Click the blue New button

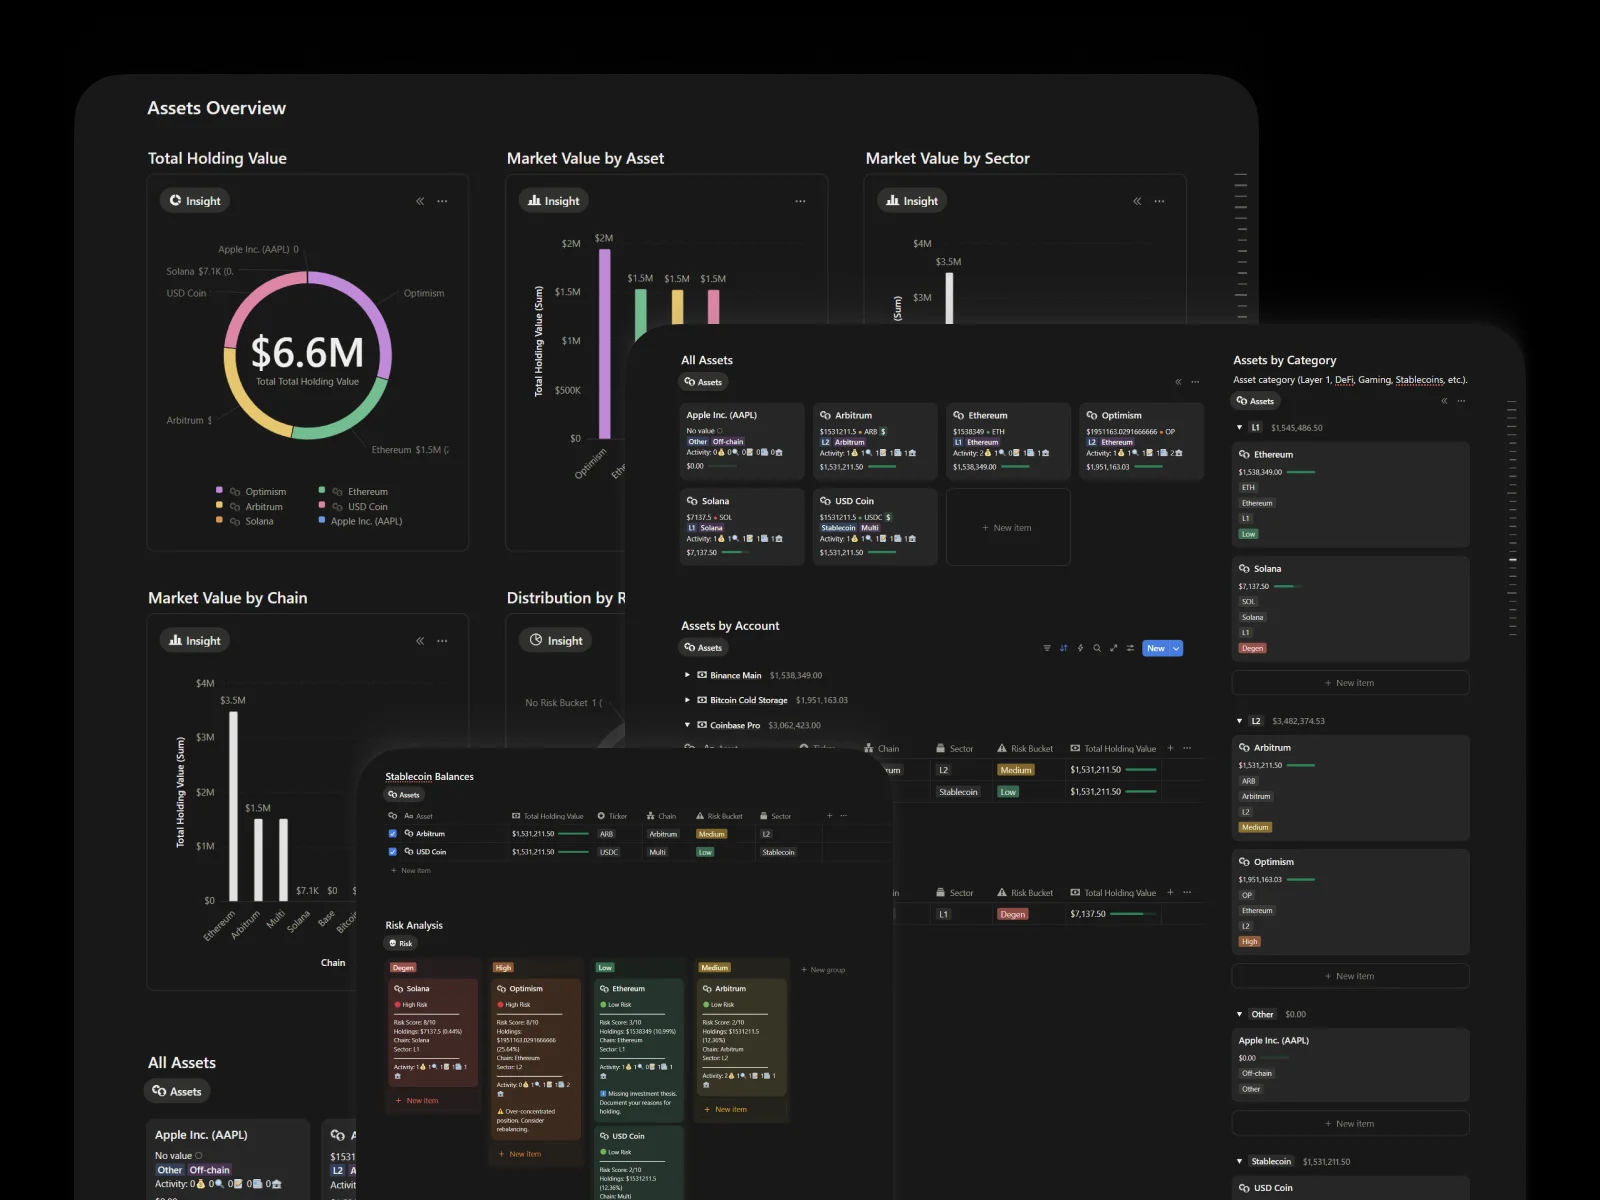[1155, 648]
